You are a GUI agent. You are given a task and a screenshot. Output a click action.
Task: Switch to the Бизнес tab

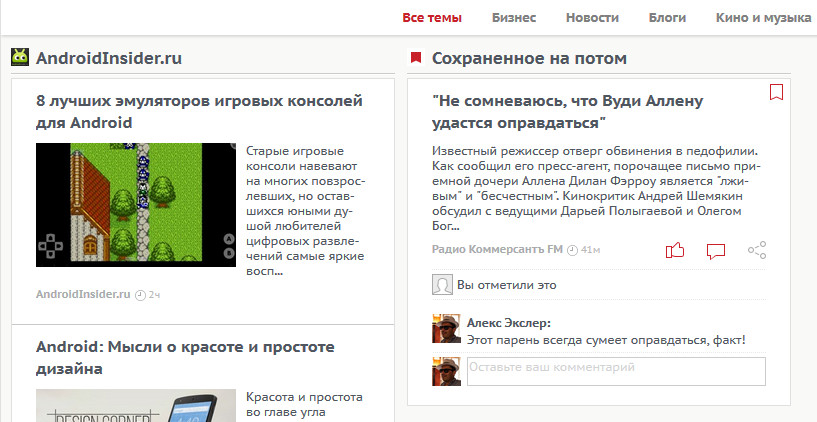pos(514,18)
